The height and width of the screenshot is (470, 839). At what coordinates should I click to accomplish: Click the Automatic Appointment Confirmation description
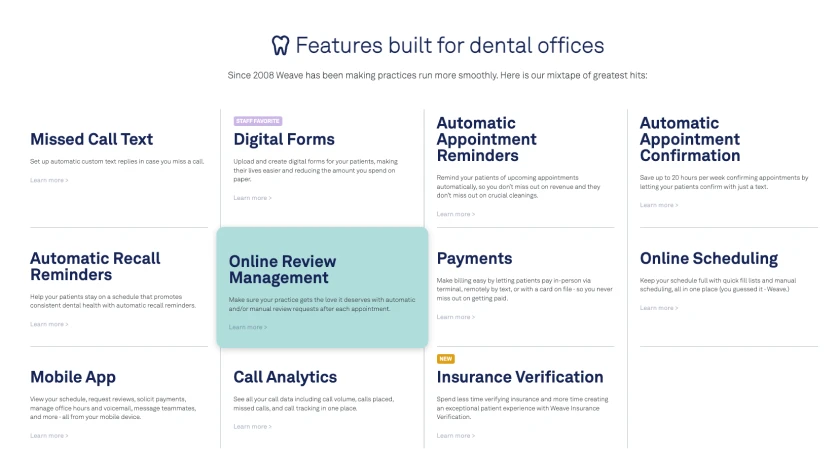(724, 182)
